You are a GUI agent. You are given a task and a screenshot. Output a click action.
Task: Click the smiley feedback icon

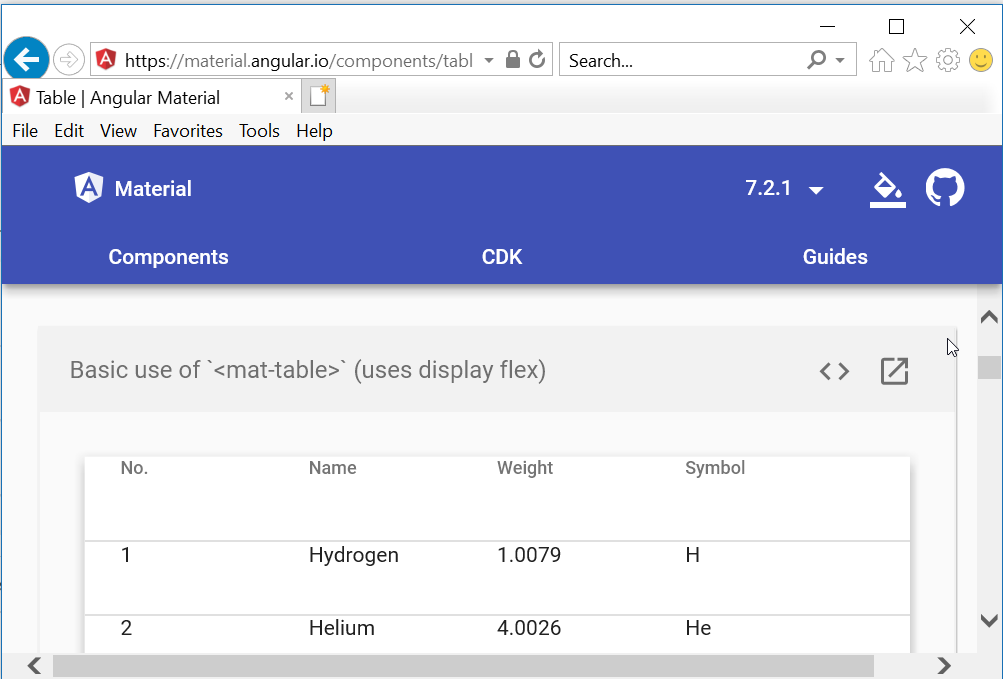point(981,60)
